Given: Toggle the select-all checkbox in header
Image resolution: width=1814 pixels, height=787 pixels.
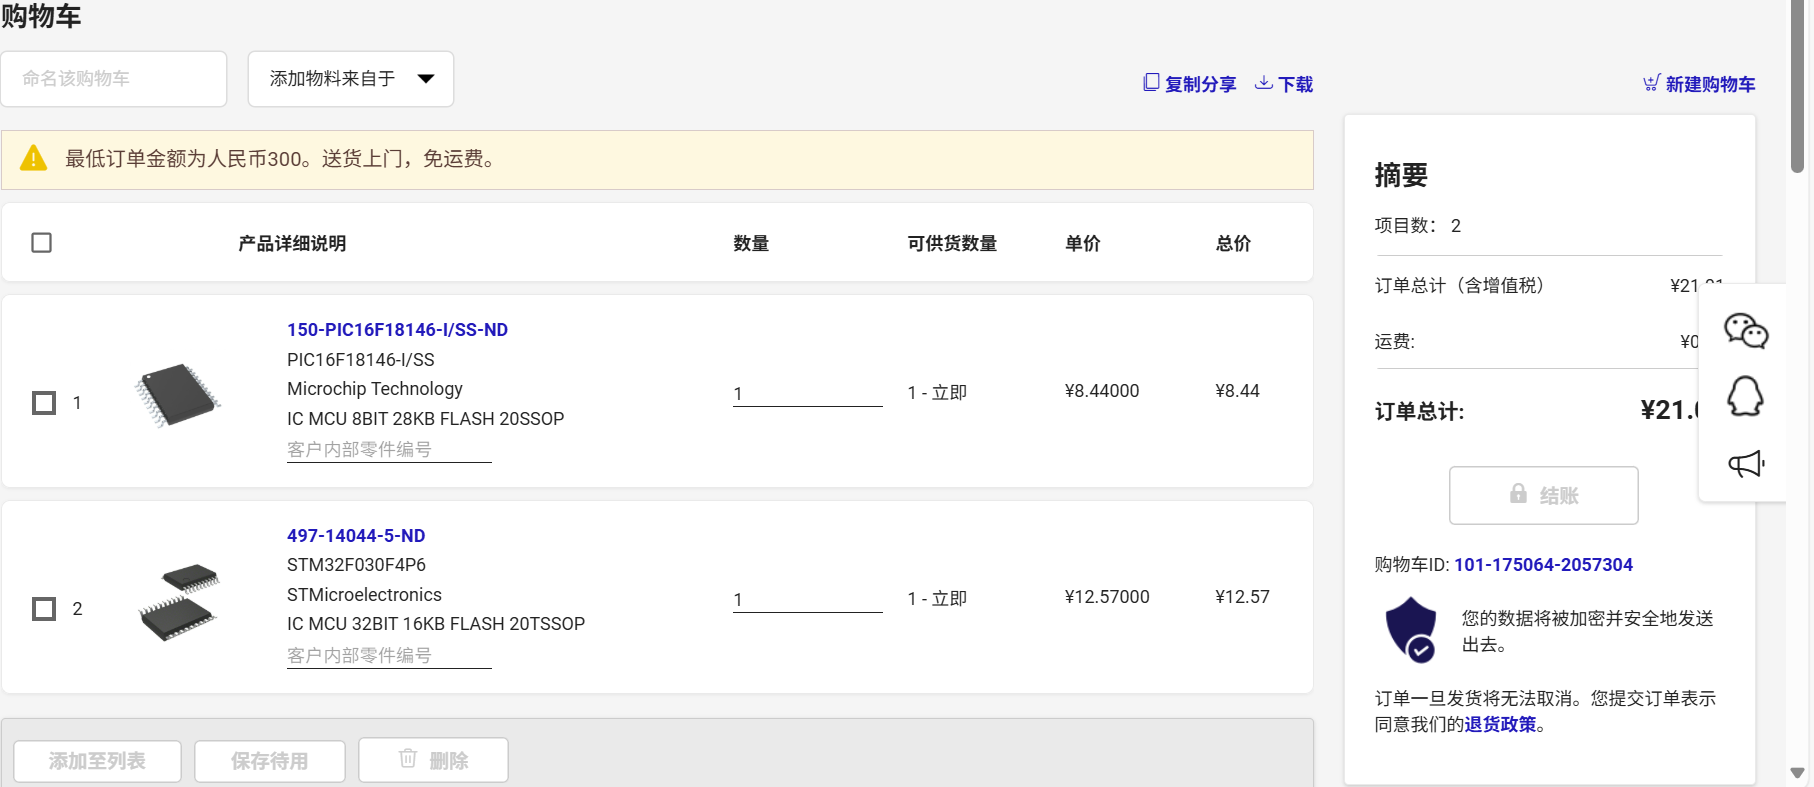Looking at the screenshot, I should (41, 243).
